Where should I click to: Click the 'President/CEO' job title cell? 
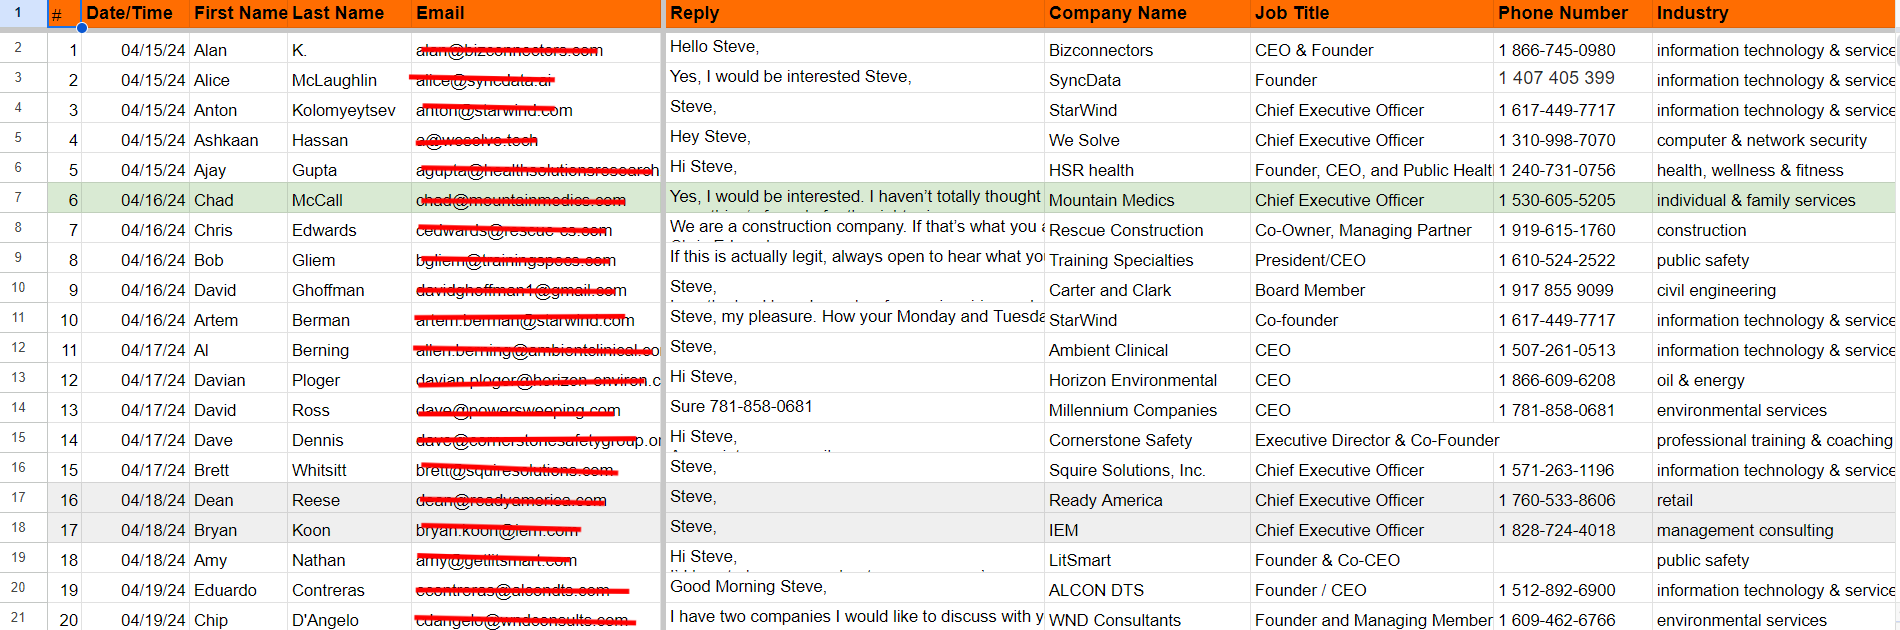click(x=1370, y=260)
